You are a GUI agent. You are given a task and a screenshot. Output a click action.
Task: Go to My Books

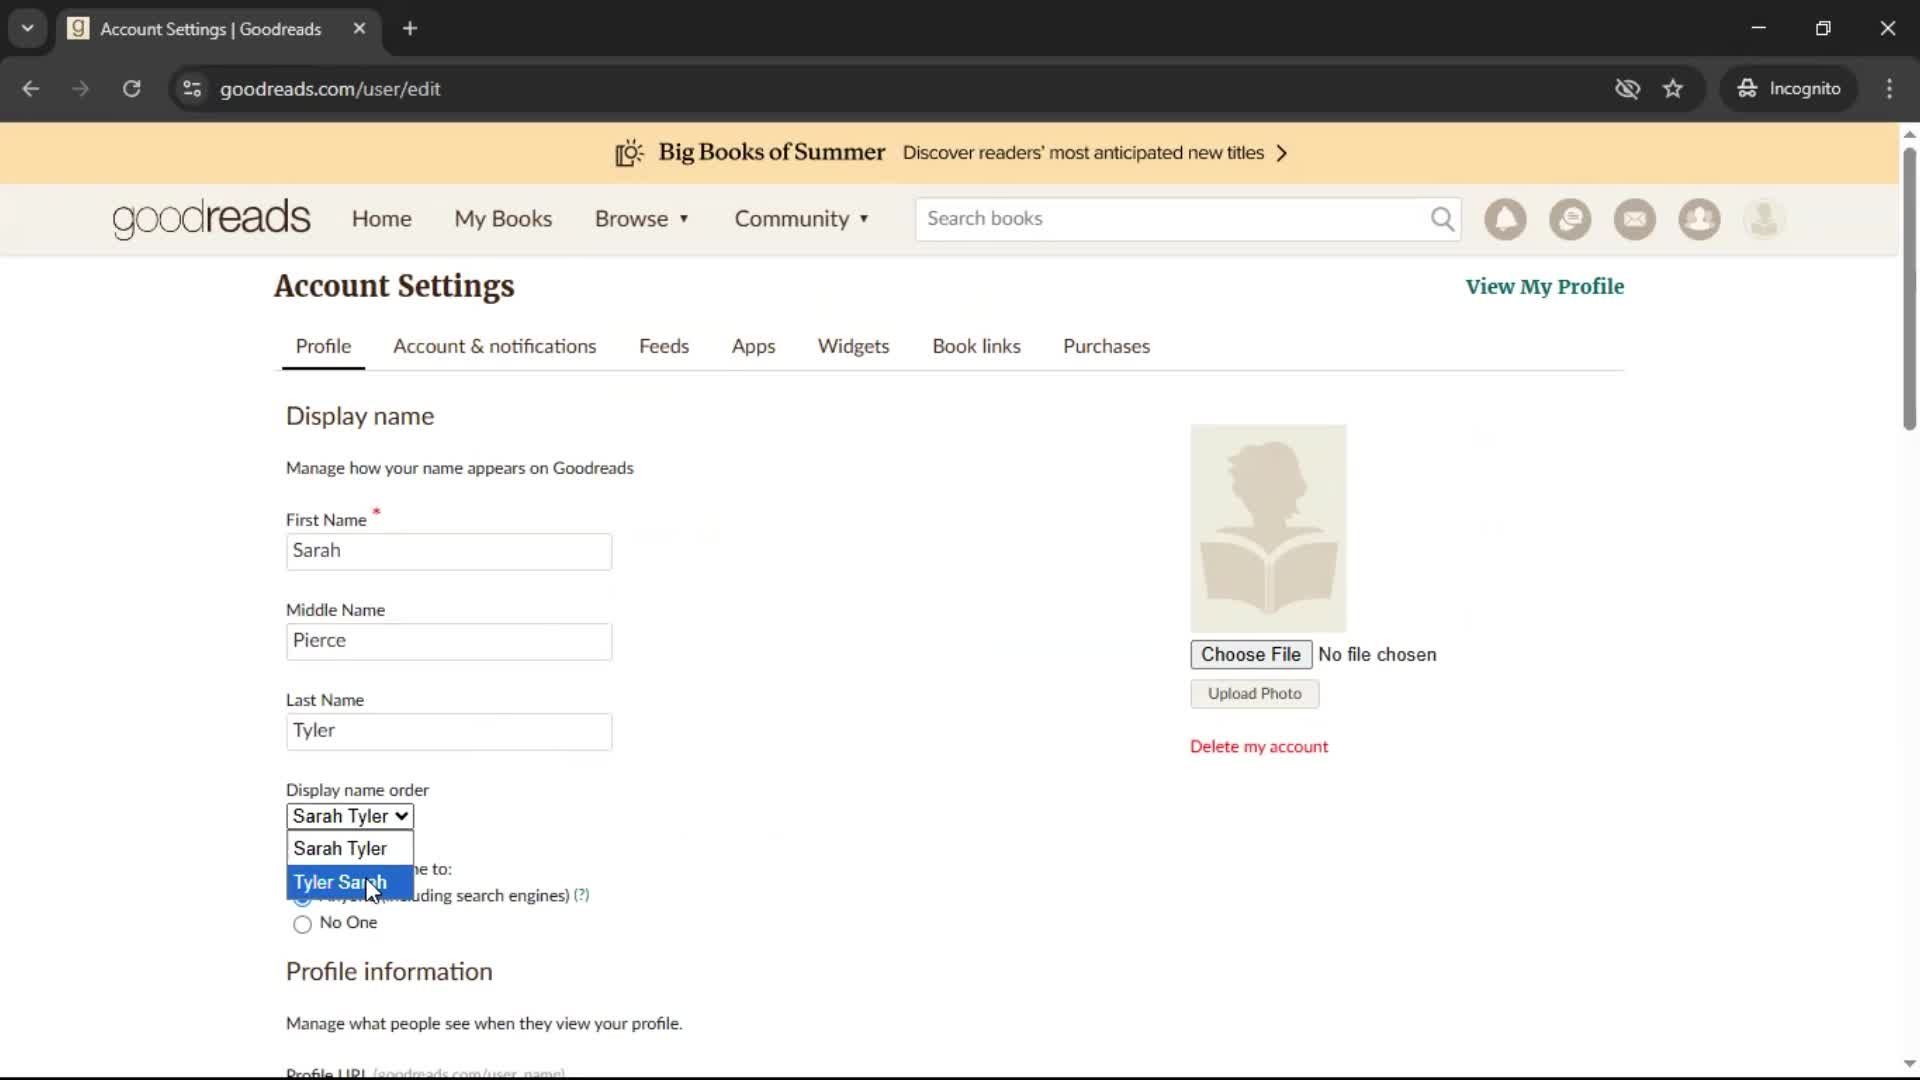point(503,219)
